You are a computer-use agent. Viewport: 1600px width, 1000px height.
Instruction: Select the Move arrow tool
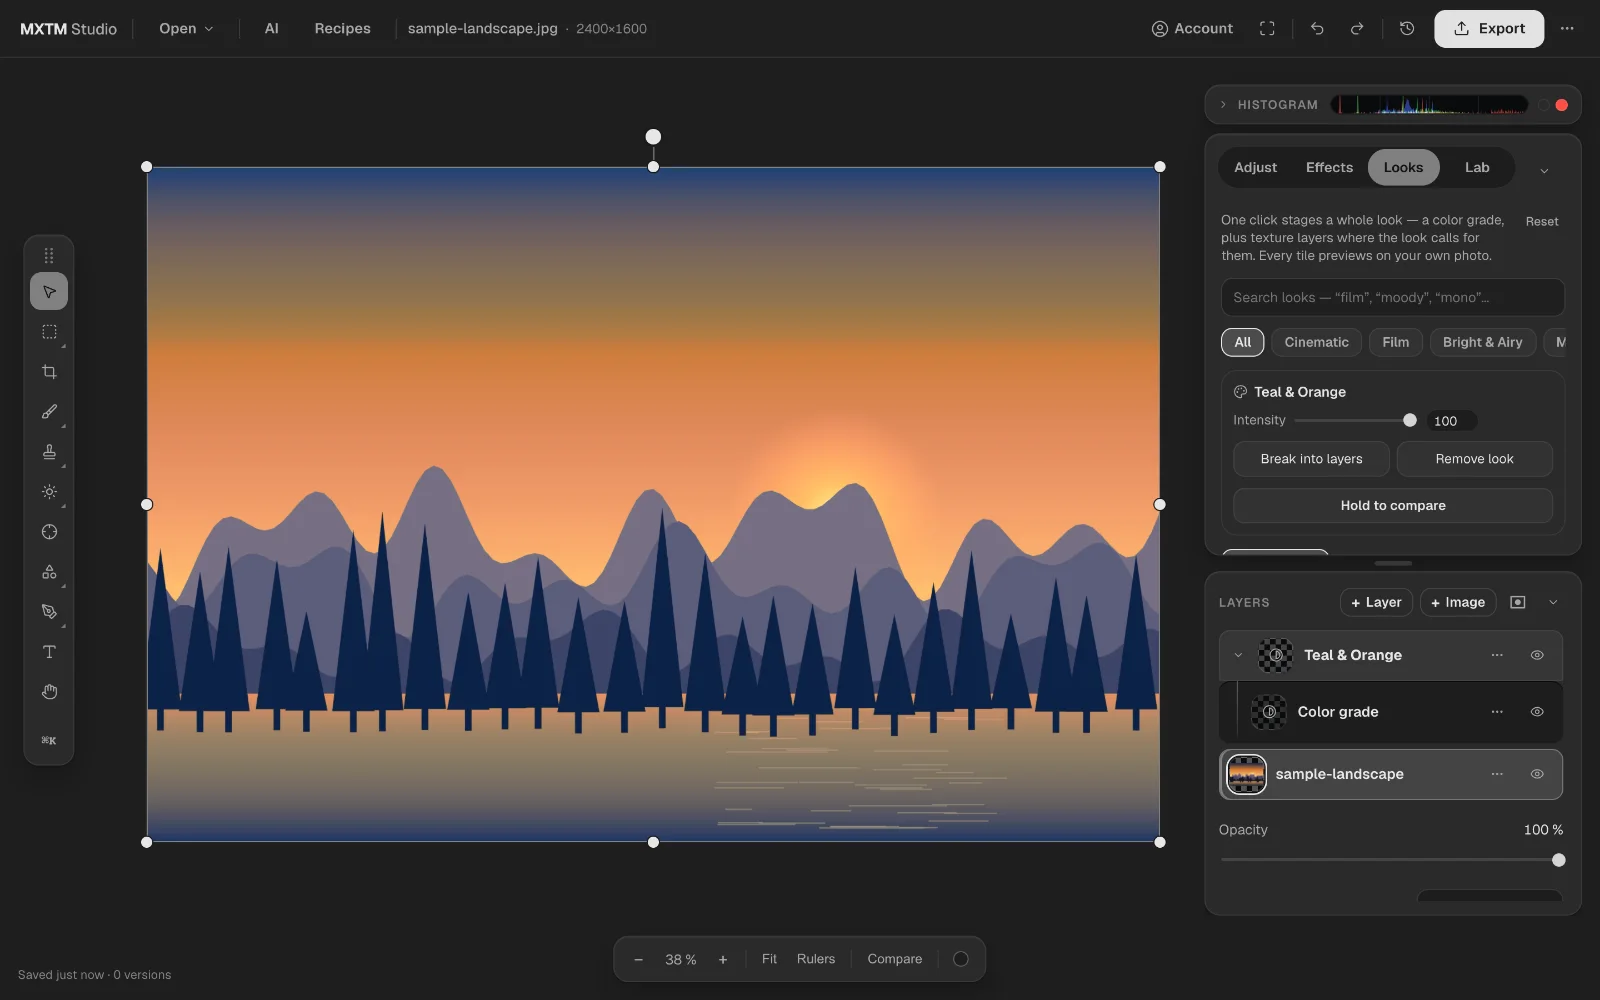coord(49,292)
